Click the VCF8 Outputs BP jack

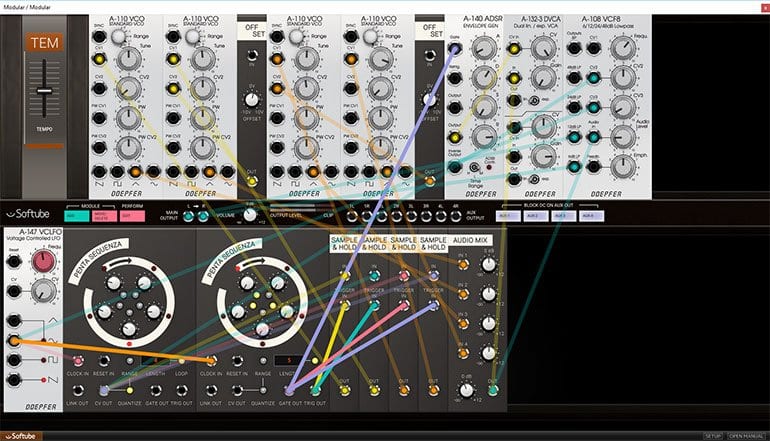point(574,48)
